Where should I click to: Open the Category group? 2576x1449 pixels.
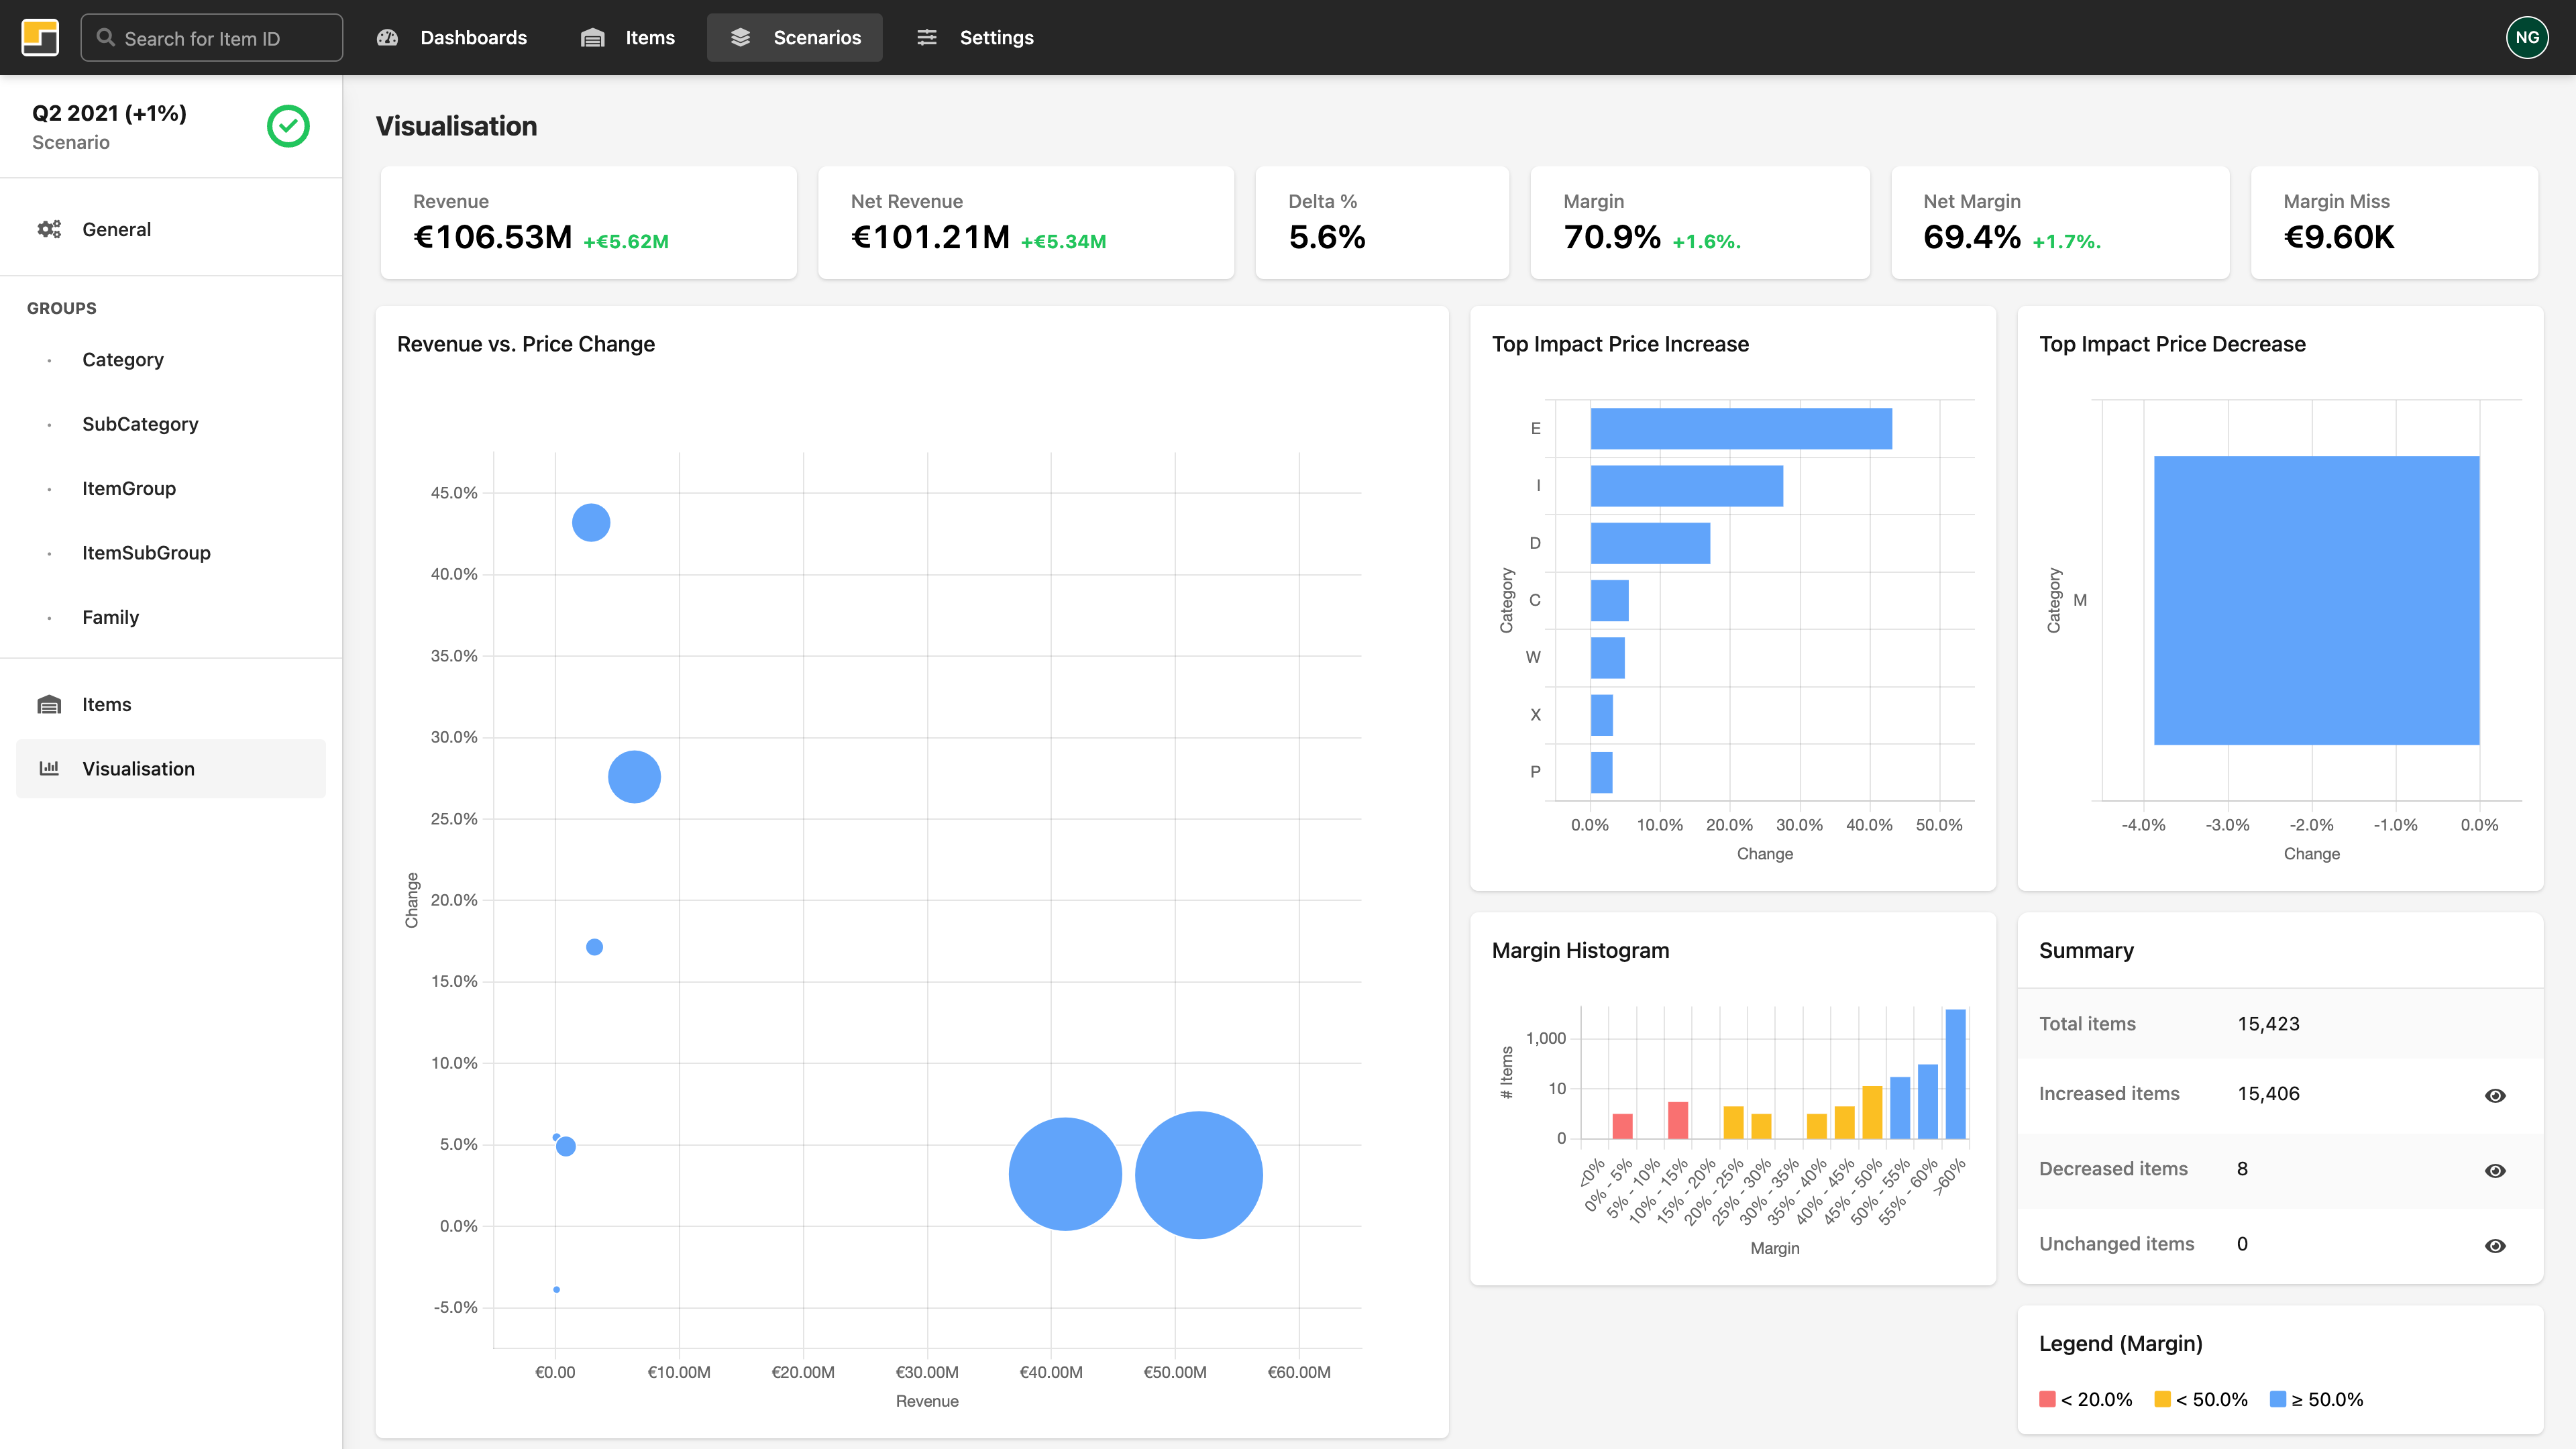coord(122,359)
